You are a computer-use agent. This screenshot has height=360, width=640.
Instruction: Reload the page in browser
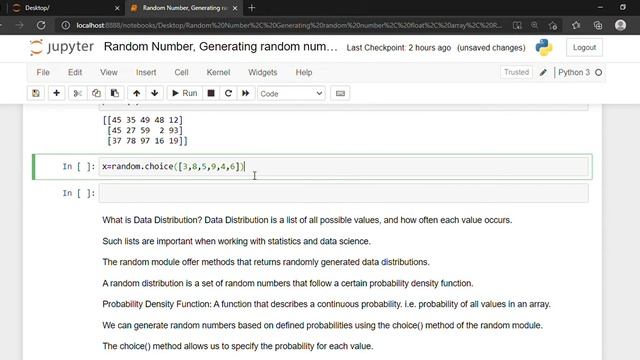tap(41, 25)
